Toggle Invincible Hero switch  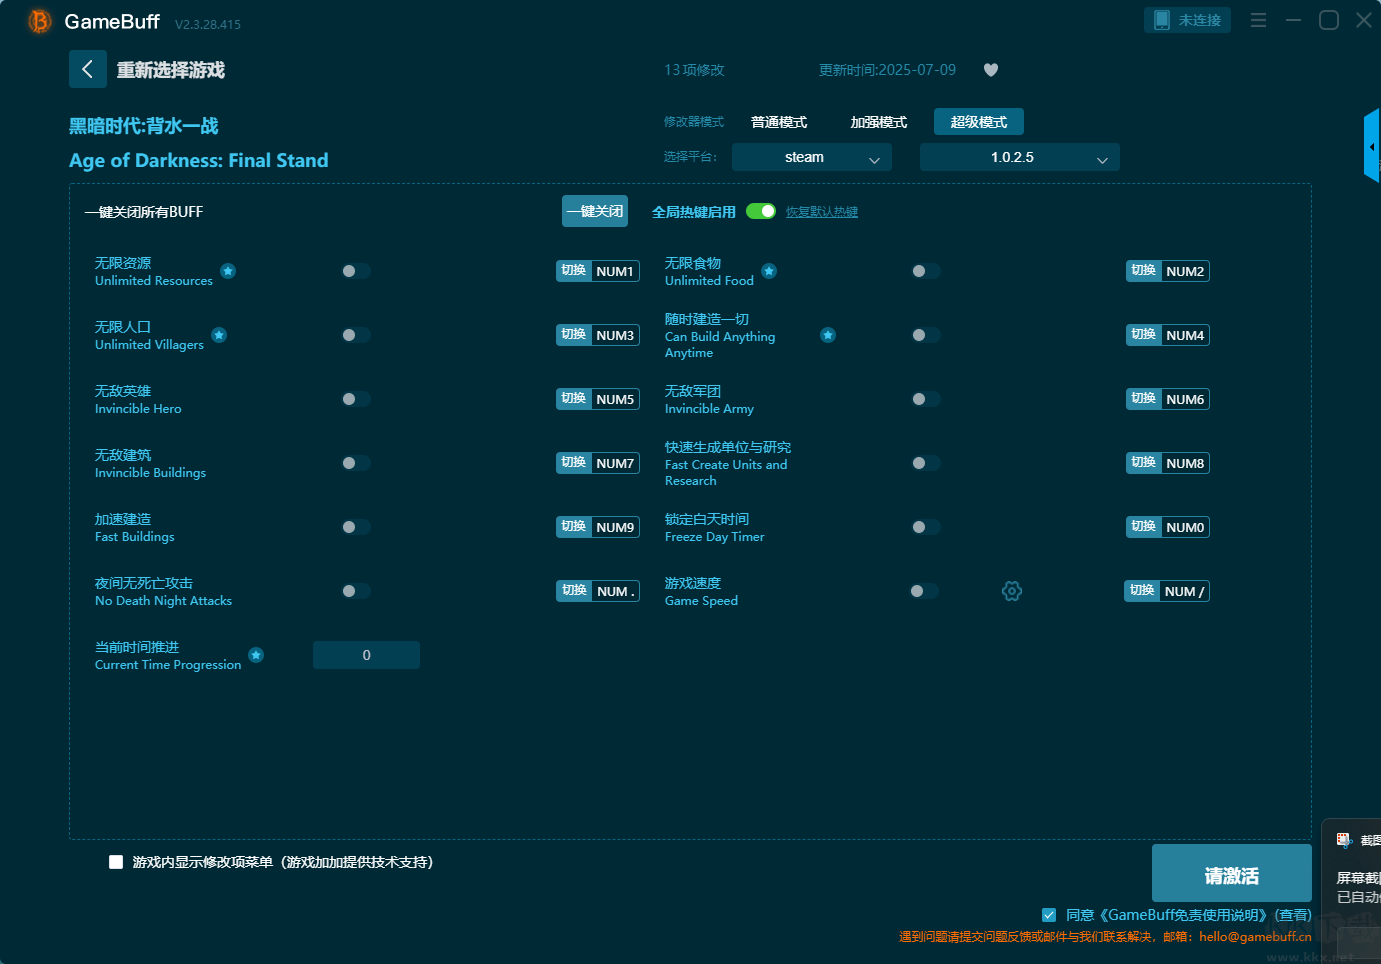coord(355,399)
